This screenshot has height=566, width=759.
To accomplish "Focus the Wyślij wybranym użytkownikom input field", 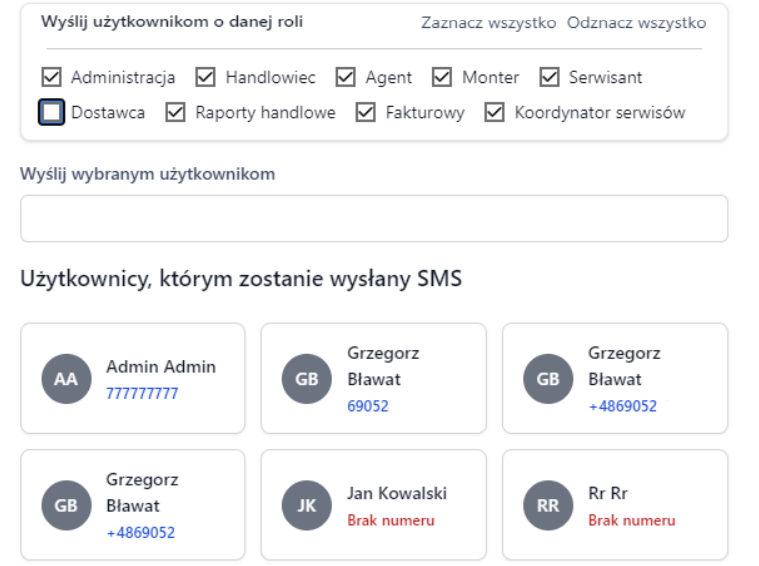I will (x=374, y=218).
